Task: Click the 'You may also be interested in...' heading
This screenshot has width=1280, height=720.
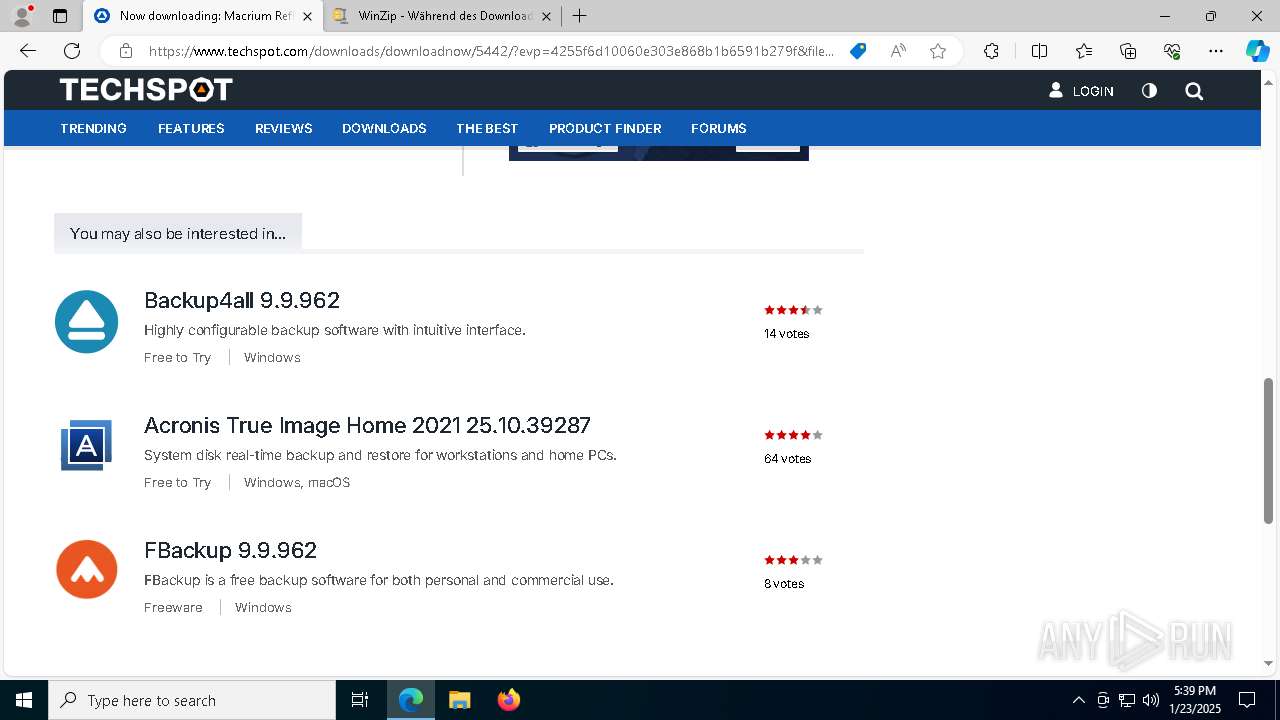Action: tap(178, 233)
